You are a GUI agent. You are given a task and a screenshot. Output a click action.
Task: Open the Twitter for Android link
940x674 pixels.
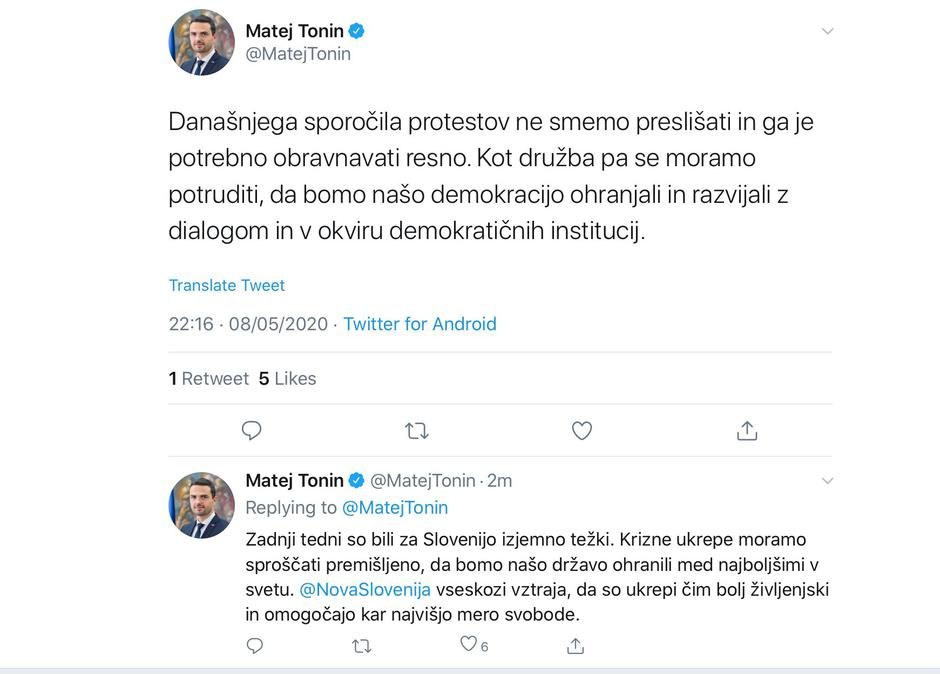click(x=420, y=324)
